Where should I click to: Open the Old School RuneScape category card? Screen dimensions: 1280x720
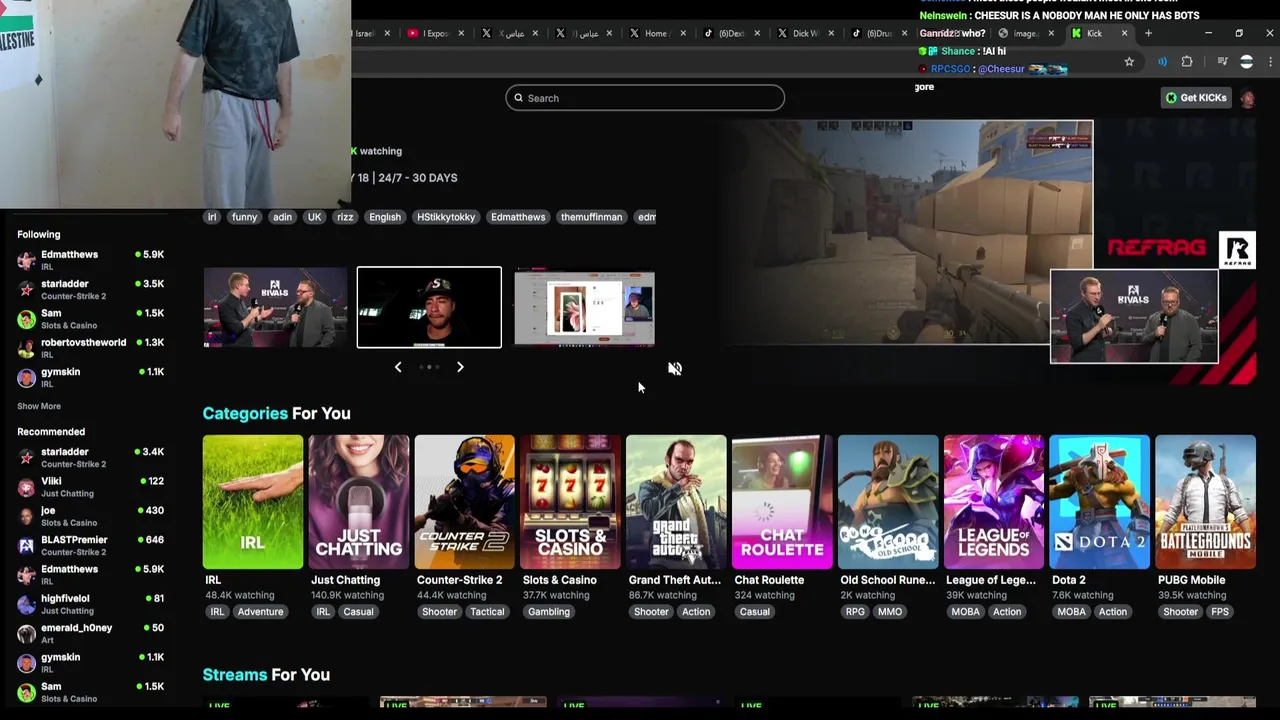click(x=888, y=502)
